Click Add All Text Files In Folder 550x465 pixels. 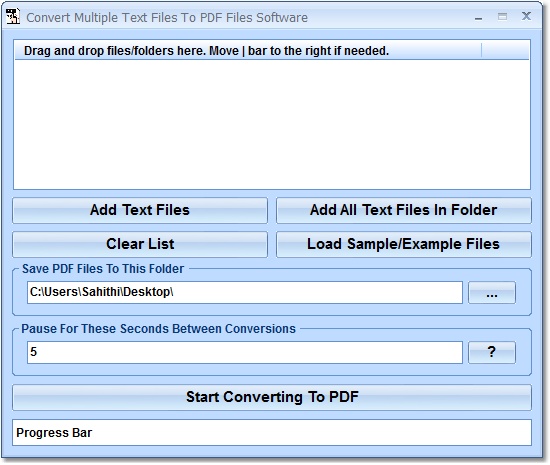pos(404,210)
